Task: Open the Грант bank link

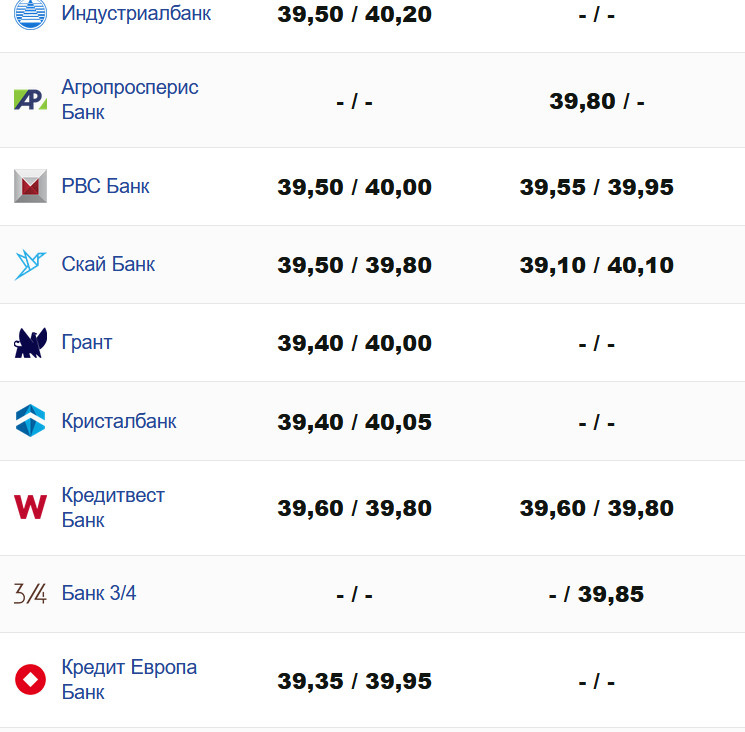Action: 87,342
